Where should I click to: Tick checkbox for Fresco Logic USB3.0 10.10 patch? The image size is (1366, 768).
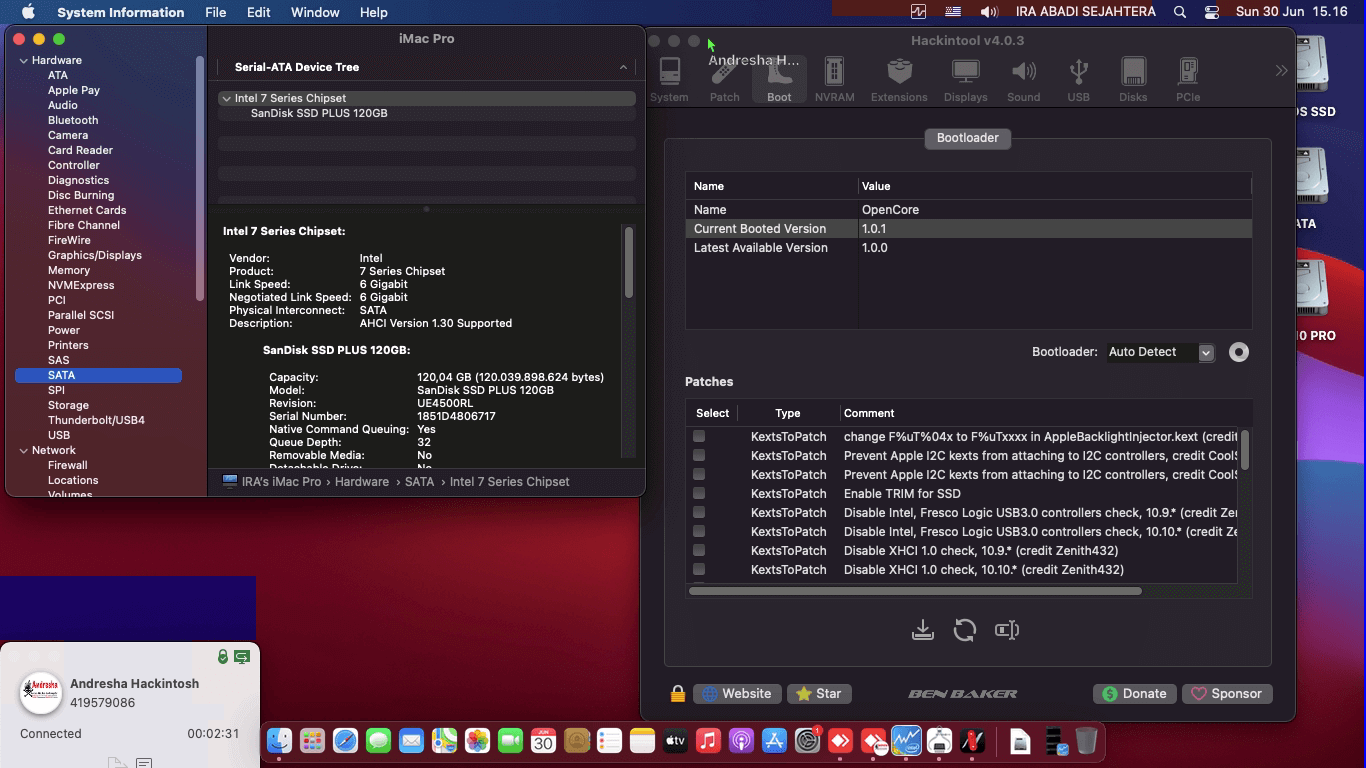coord(699,531)
